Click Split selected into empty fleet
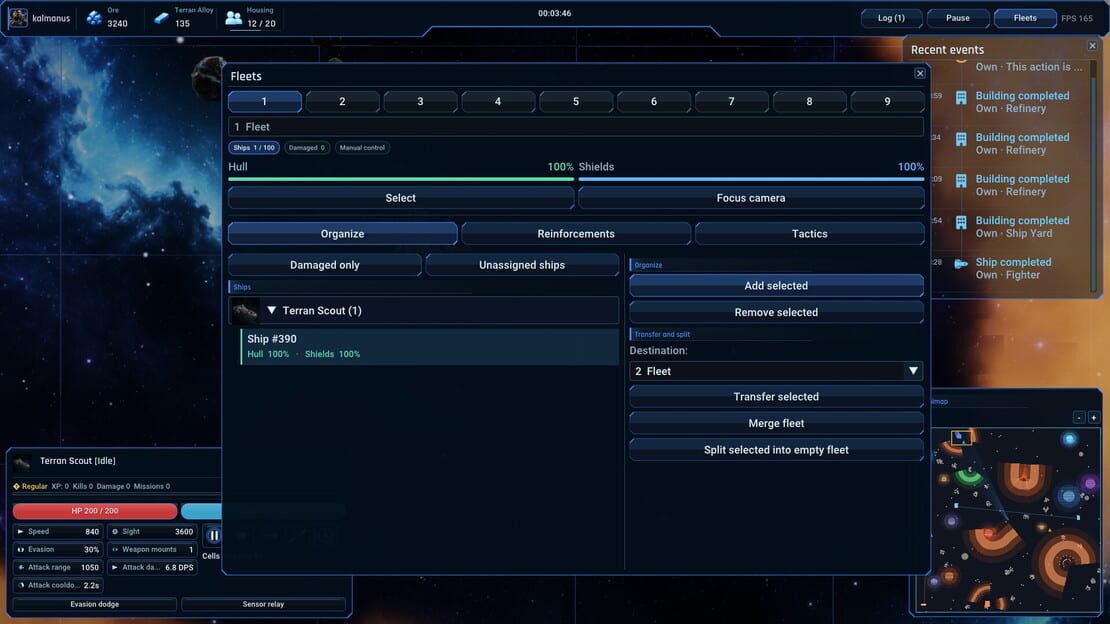The image size is (1110, 624). pyautogui.click(x=776, y=450)
